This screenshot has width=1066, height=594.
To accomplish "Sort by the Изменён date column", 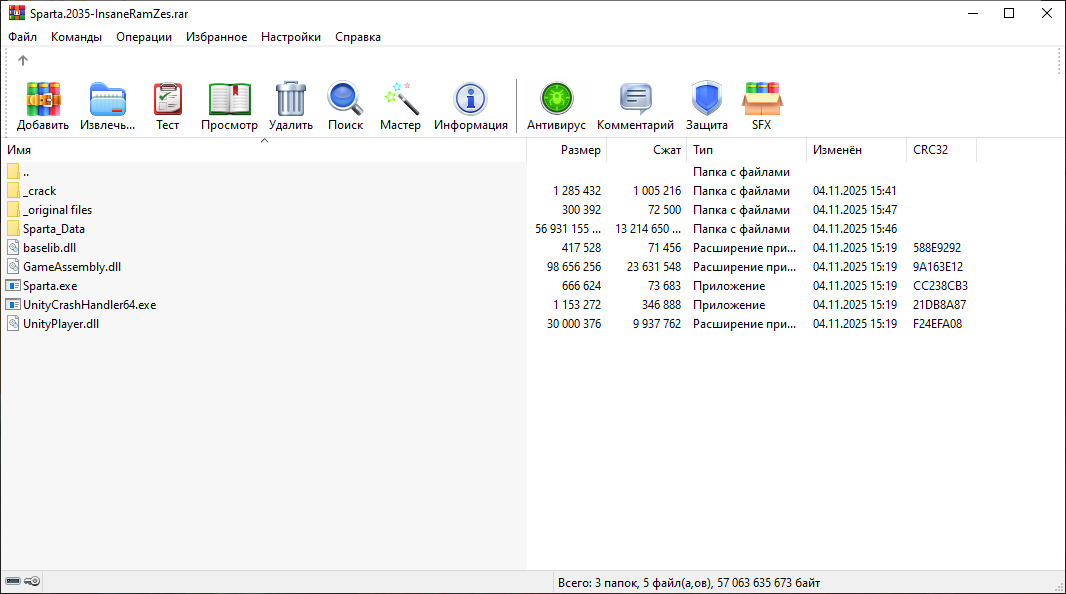I will click(837, 150).
